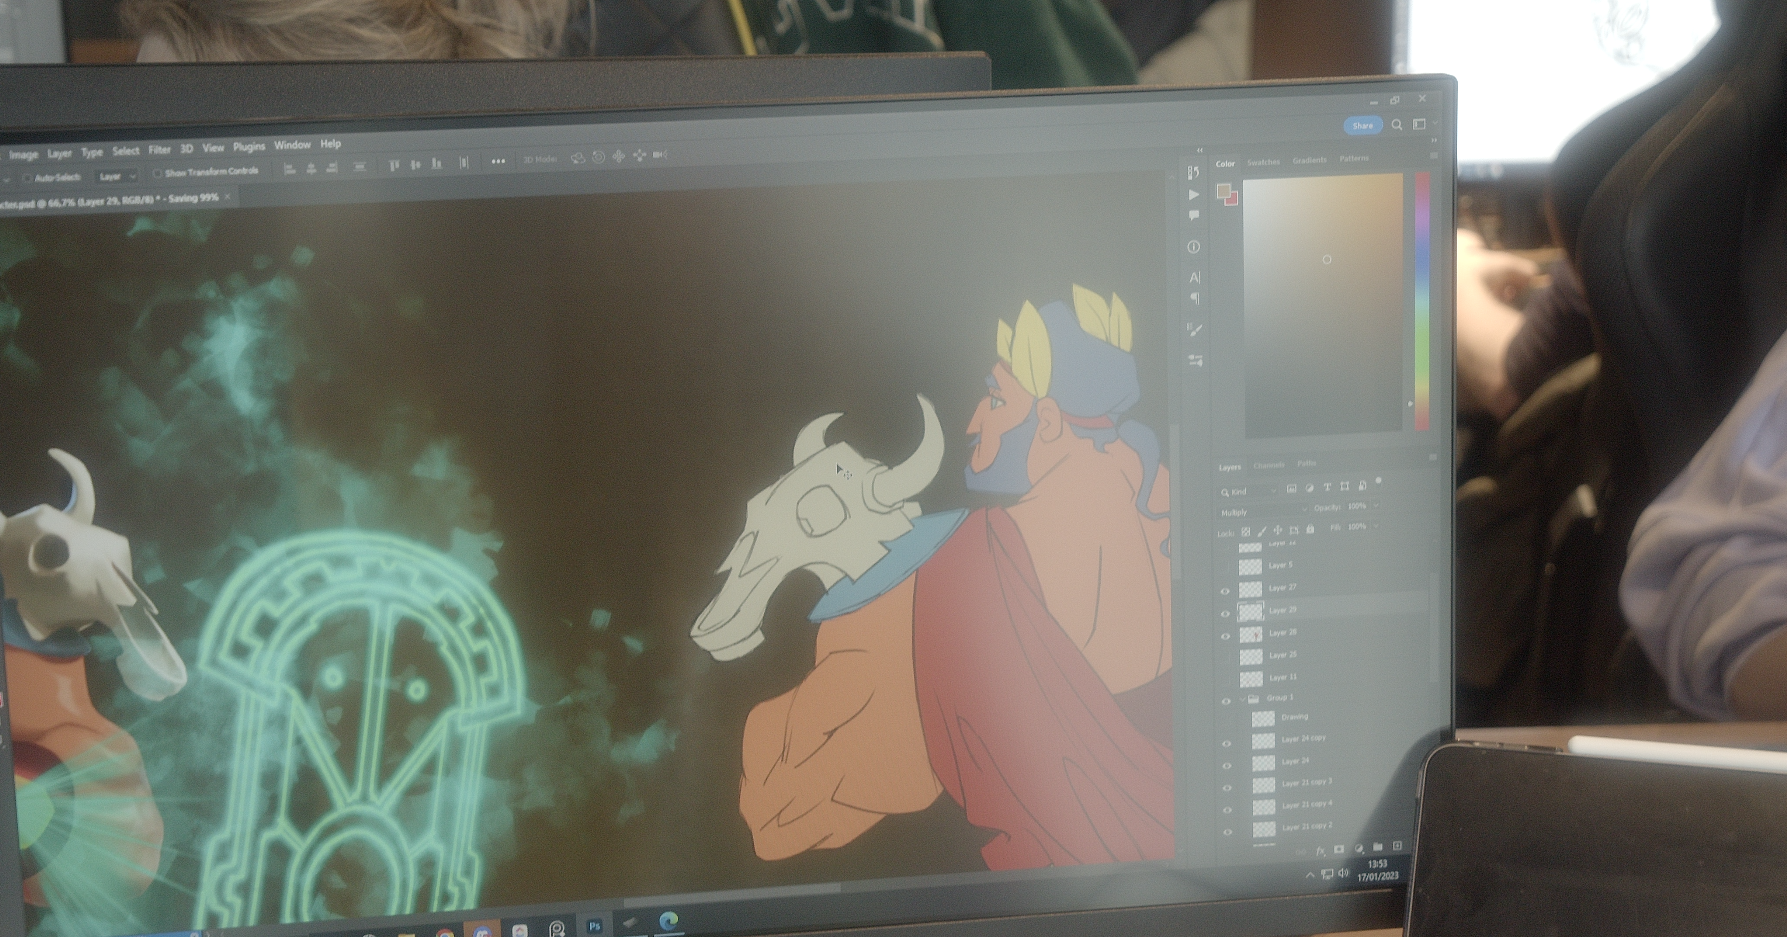Screen dimensions: 1787x937
Task: Switch to the Paths tab
Action: tap(1307, 464)
